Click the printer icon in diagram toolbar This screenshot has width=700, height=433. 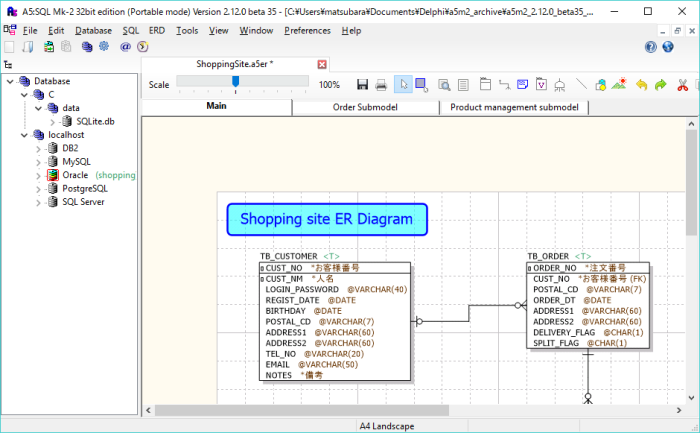(381, 84)
